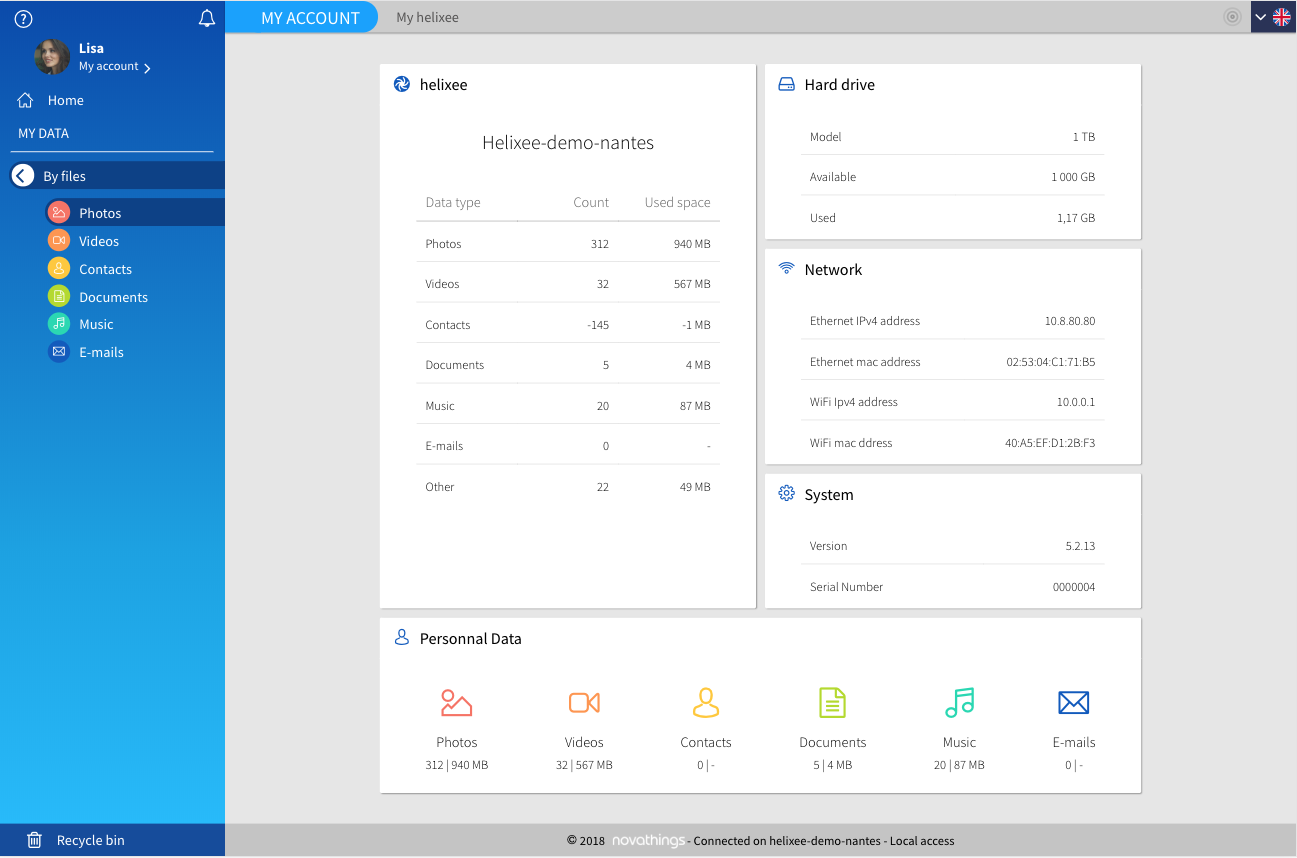
Task: Open My account link under Lisa
Action: [x=109, y=67]
